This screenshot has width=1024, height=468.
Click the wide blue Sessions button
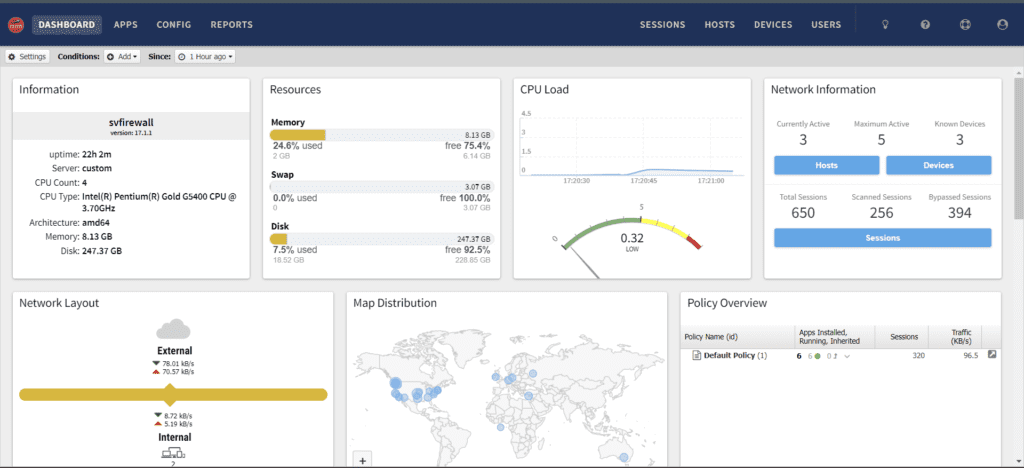[x=882, y=238]
